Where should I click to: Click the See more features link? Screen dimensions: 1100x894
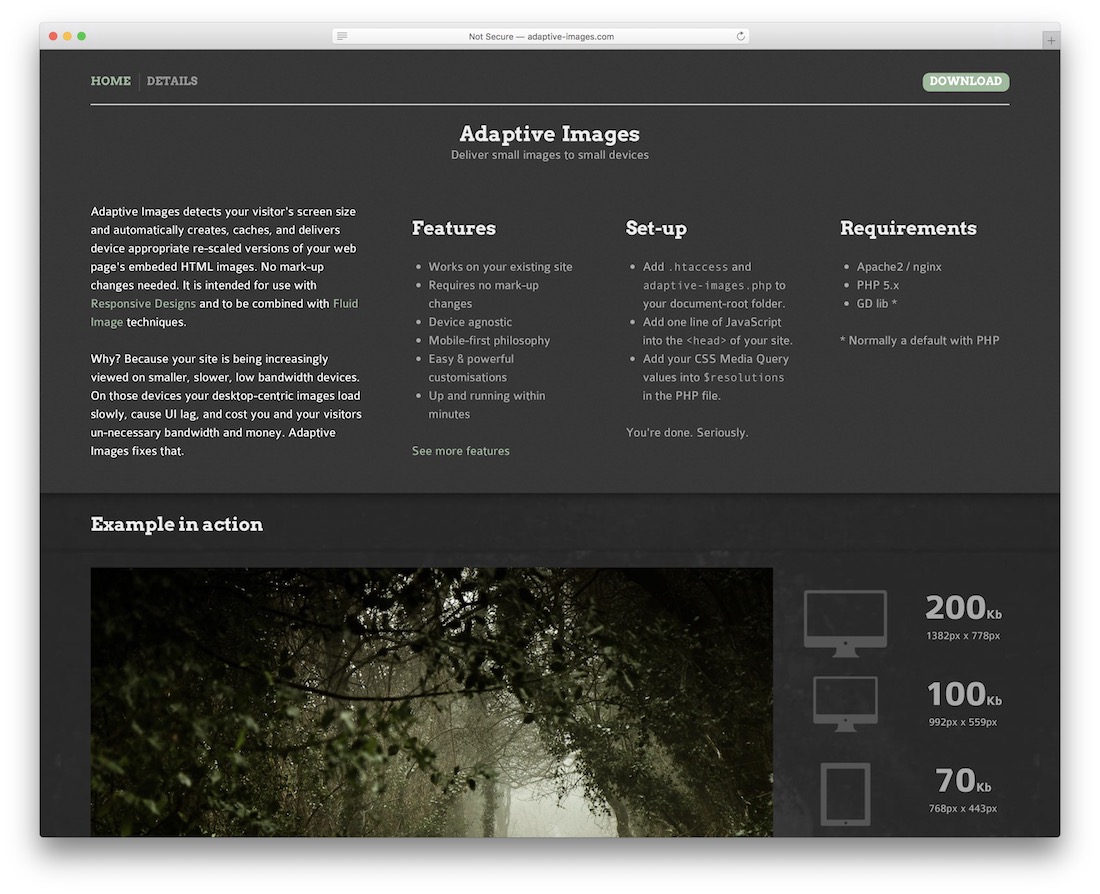[x=461, y=451]
